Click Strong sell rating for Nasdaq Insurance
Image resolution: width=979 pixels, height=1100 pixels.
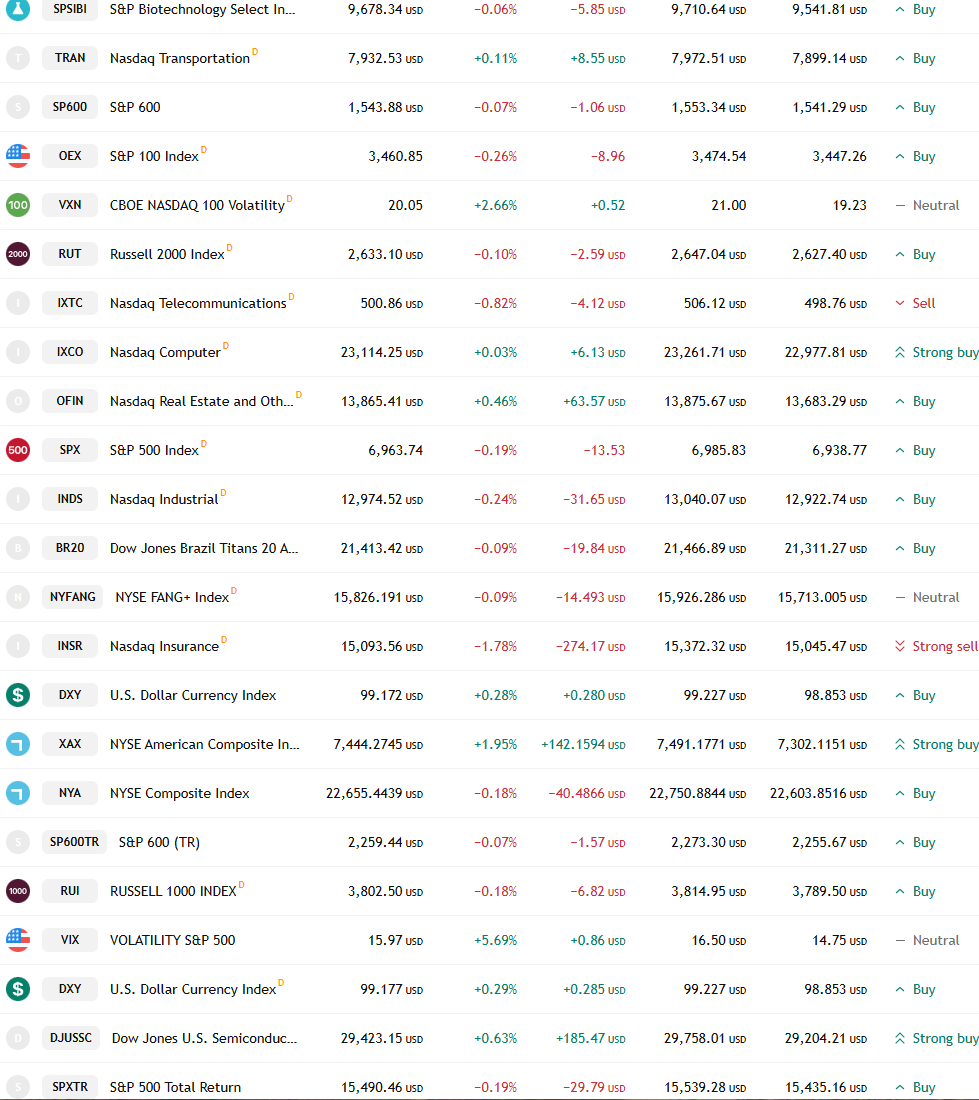pyautogui.click(x=936, y=646)
